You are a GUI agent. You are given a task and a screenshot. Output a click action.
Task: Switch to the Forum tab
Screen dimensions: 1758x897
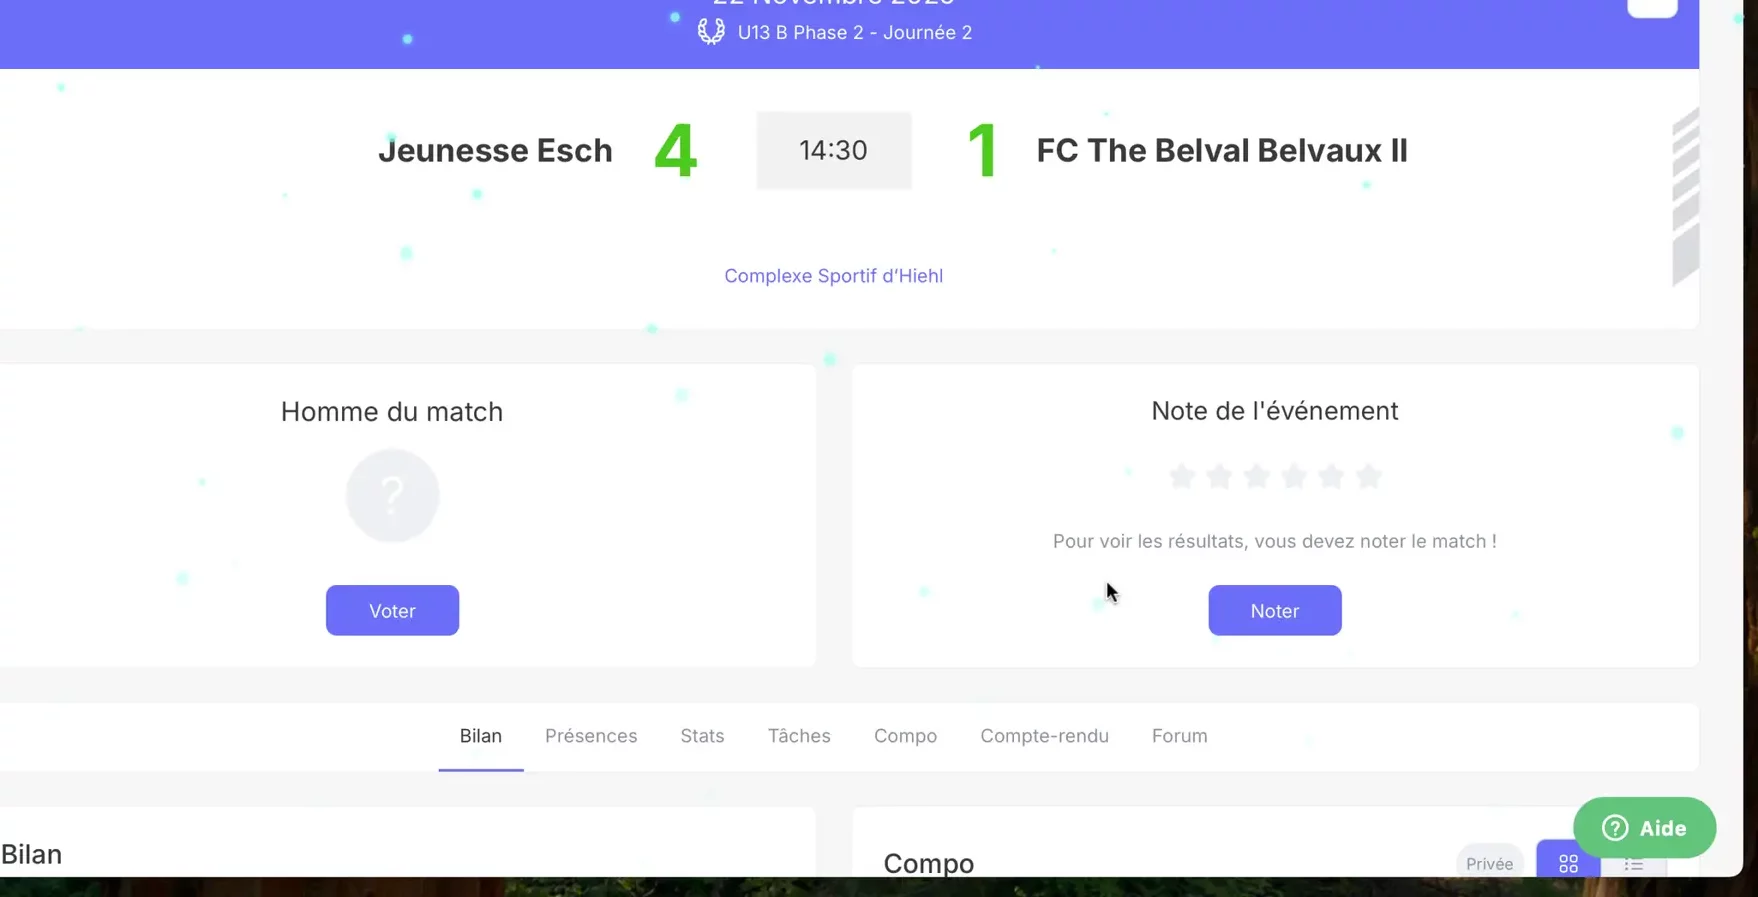click(1179, 736)
